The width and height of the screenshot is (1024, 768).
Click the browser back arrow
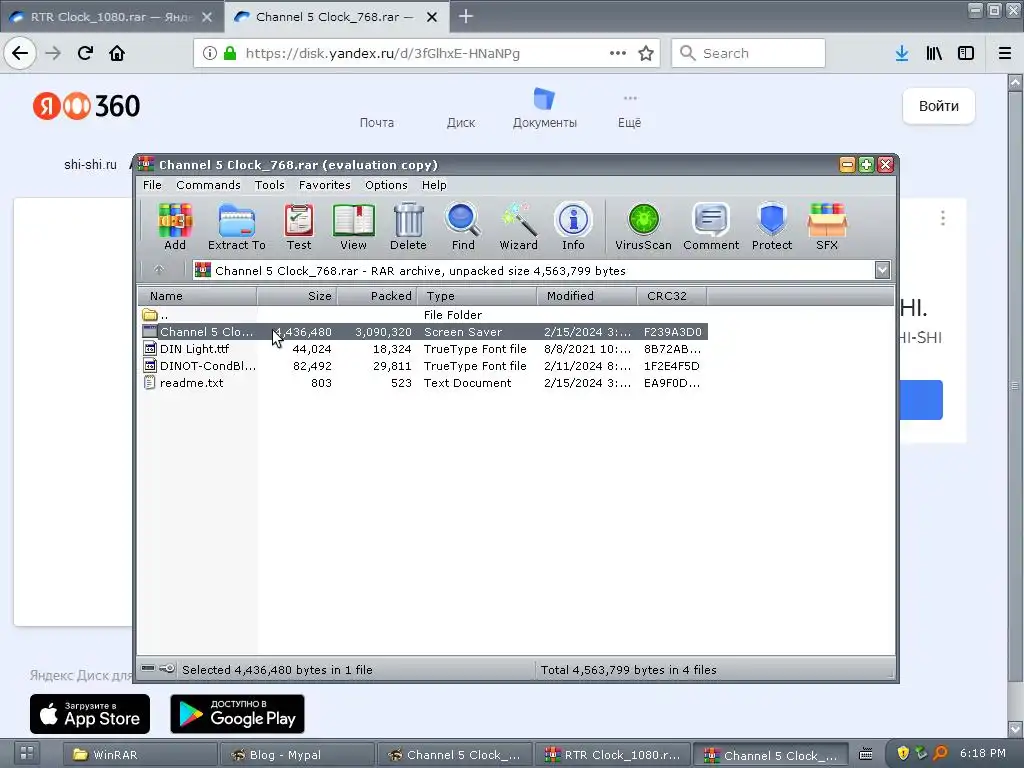(x=20, y=53)
